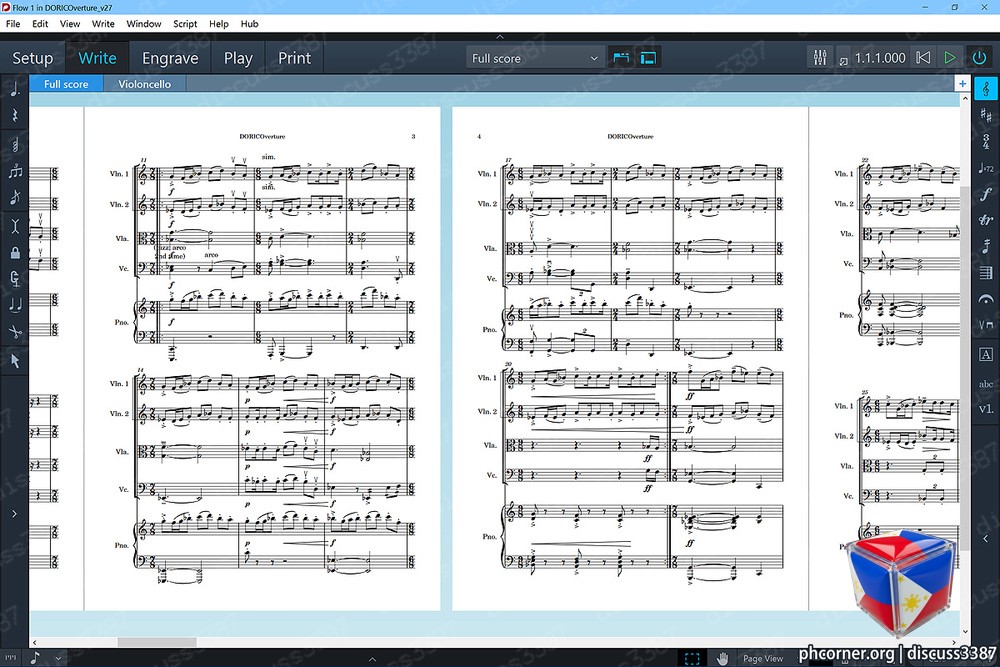This screenshot has height=667, width=1000.
Task: Open Time Signatures panel
Action: tap(985, 141)
